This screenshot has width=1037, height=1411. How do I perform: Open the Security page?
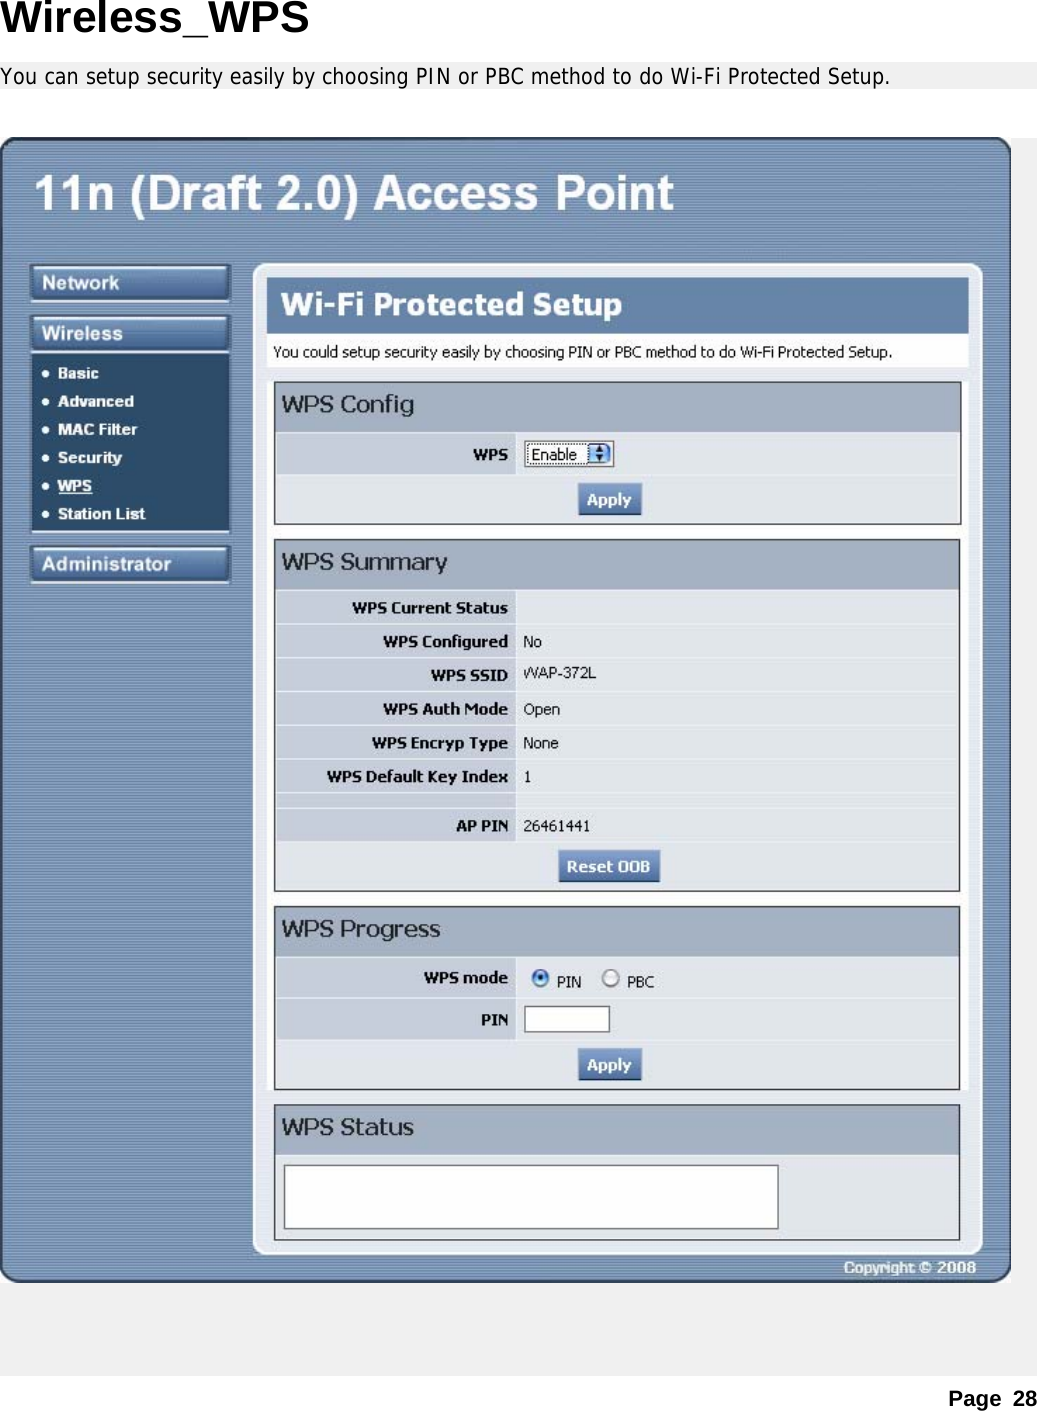[x=89, y=457]
